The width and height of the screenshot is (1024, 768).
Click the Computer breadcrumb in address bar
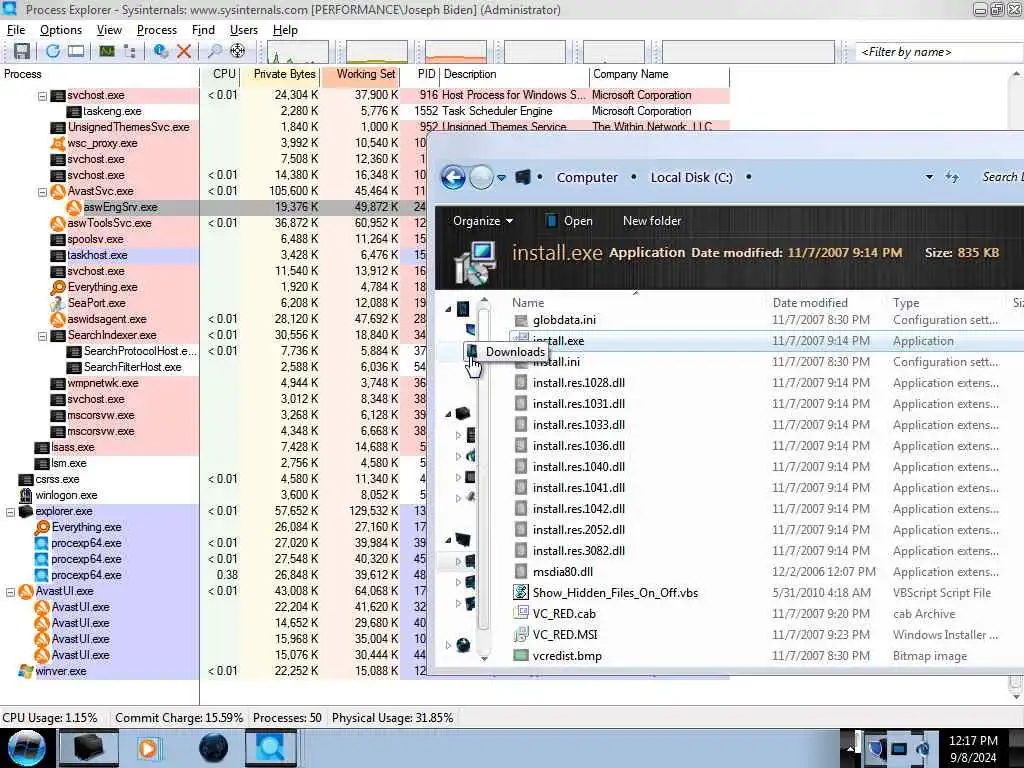[586, 177]
